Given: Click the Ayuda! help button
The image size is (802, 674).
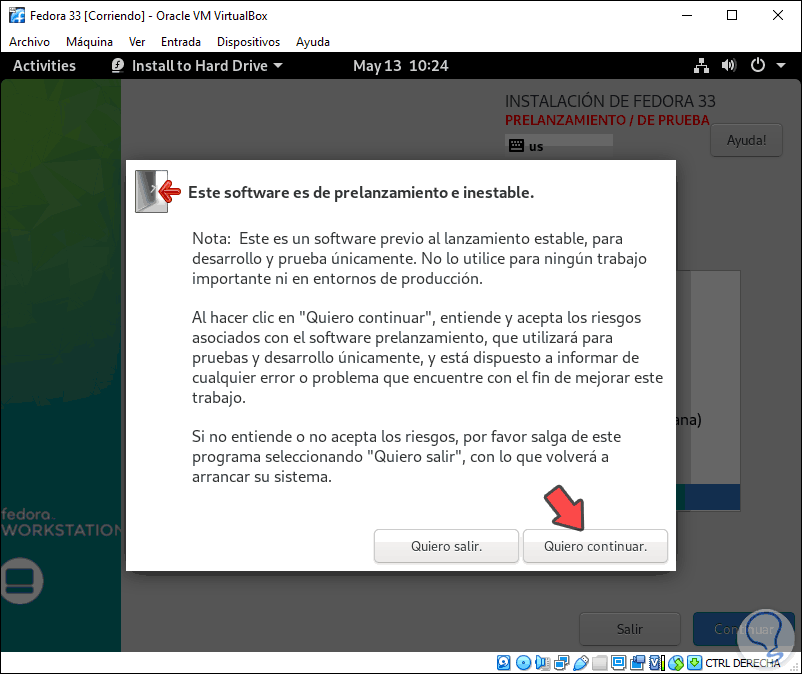Looking at the screenshot, I should click(x=746, y=140).
